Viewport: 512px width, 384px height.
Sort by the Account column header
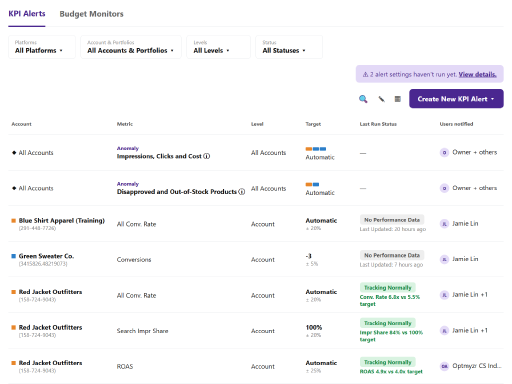tap(22, 124)
